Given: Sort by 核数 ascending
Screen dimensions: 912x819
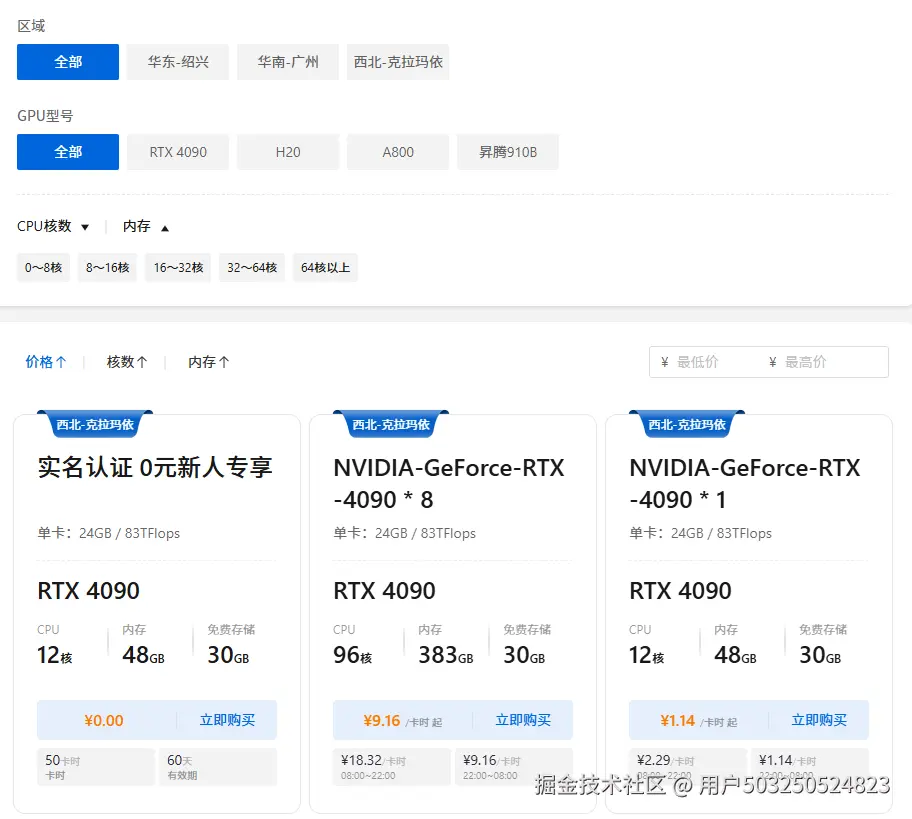Looking at the screenshot, I should pos(125,361).
